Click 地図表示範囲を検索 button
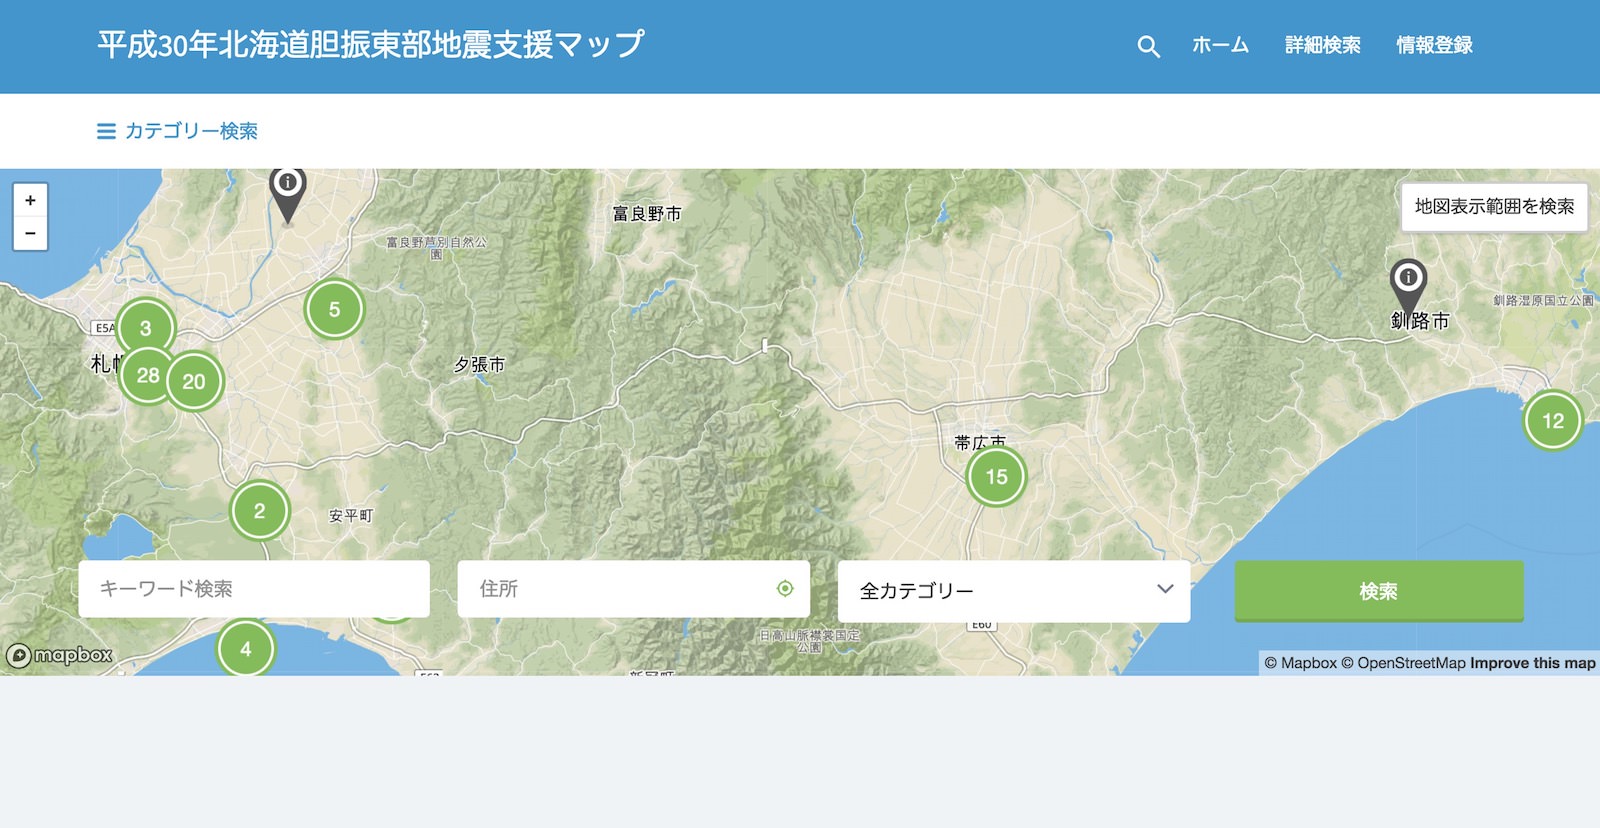 pos(1494,207)
